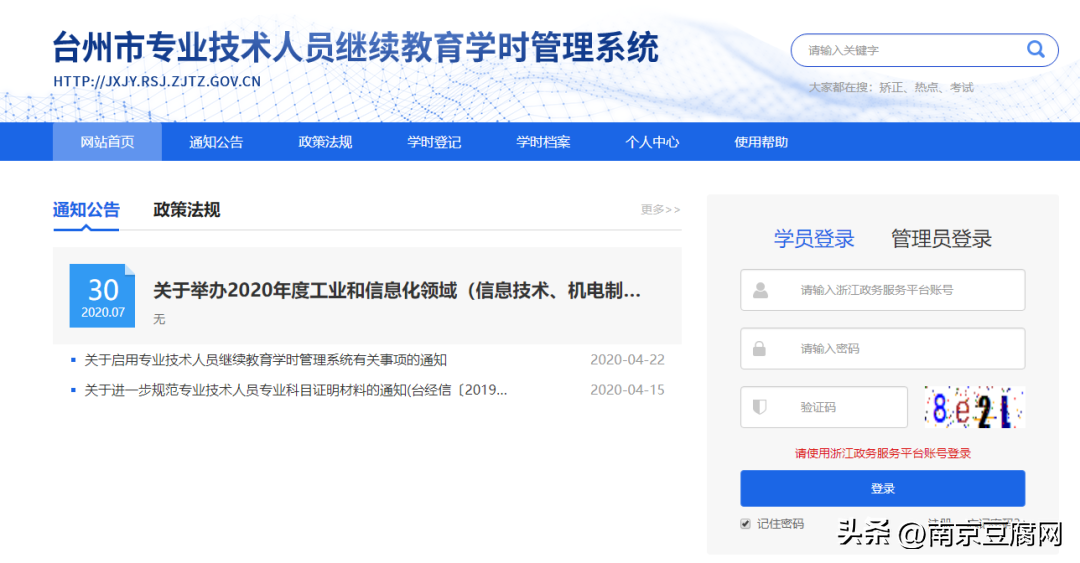Click the date 2020-04-22
Screen dimensions: 1080x563
[x=627, y=360]
